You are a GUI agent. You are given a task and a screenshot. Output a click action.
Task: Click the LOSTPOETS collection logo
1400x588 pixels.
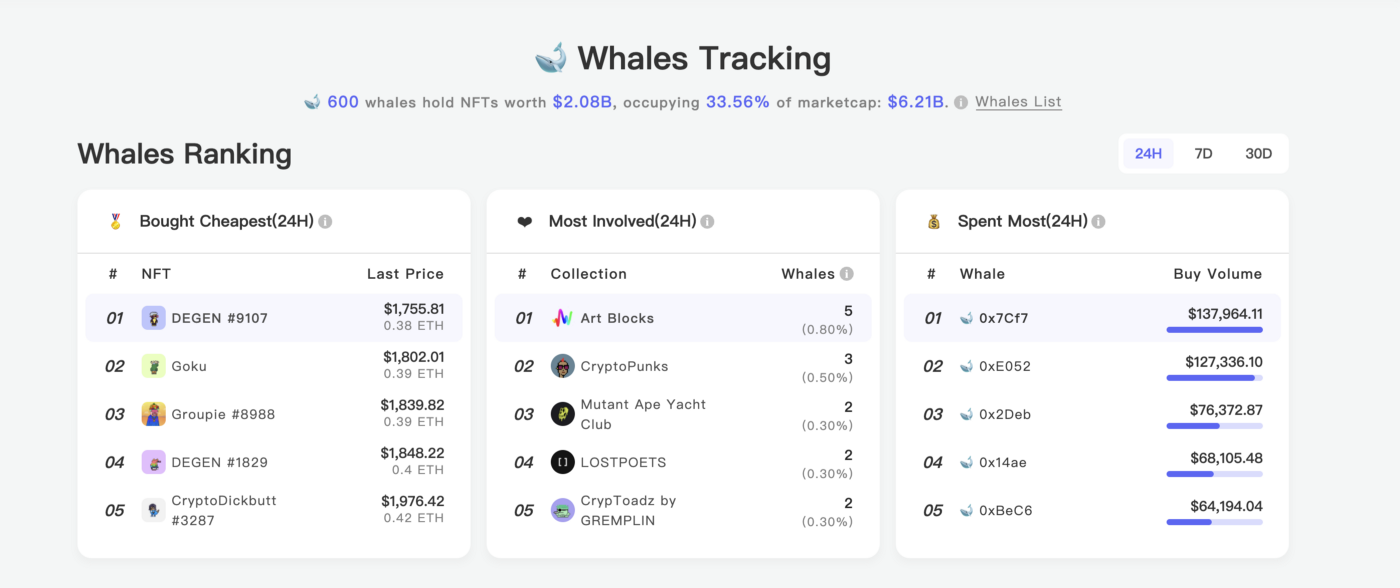coord(562,462)
